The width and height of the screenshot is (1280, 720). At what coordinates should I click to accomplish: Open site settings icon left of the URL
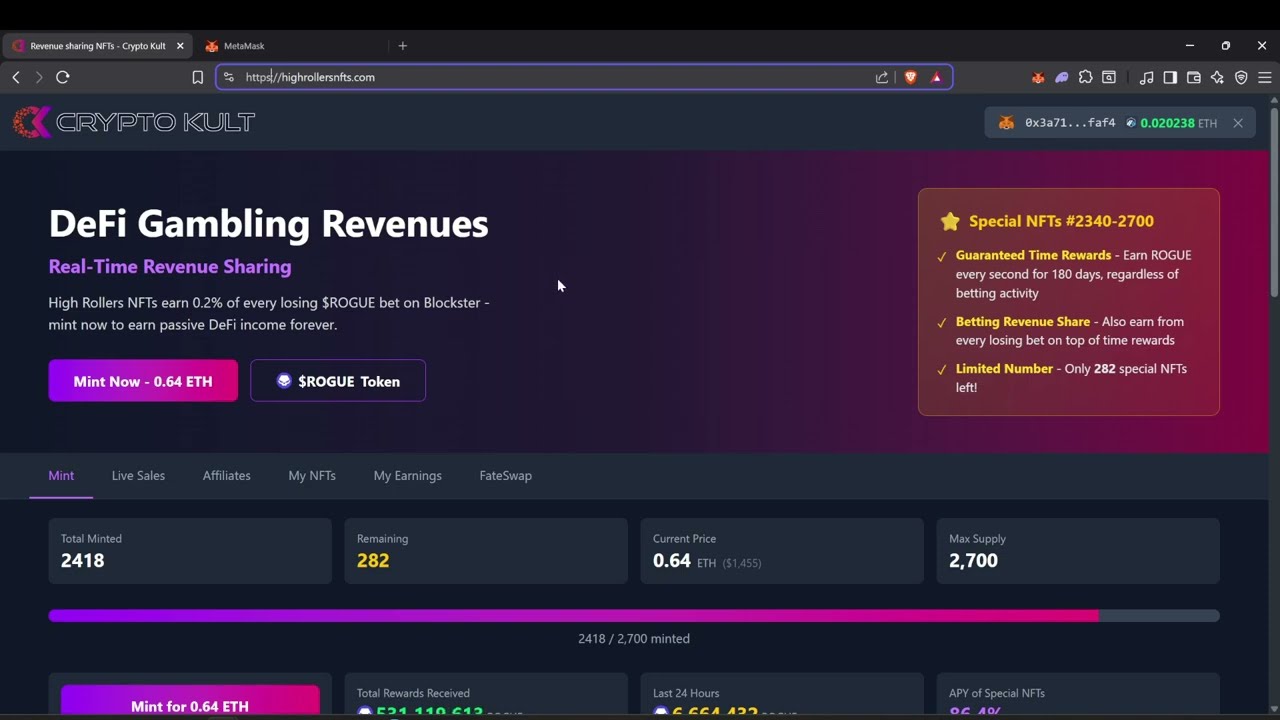click(x=229, y=77)
